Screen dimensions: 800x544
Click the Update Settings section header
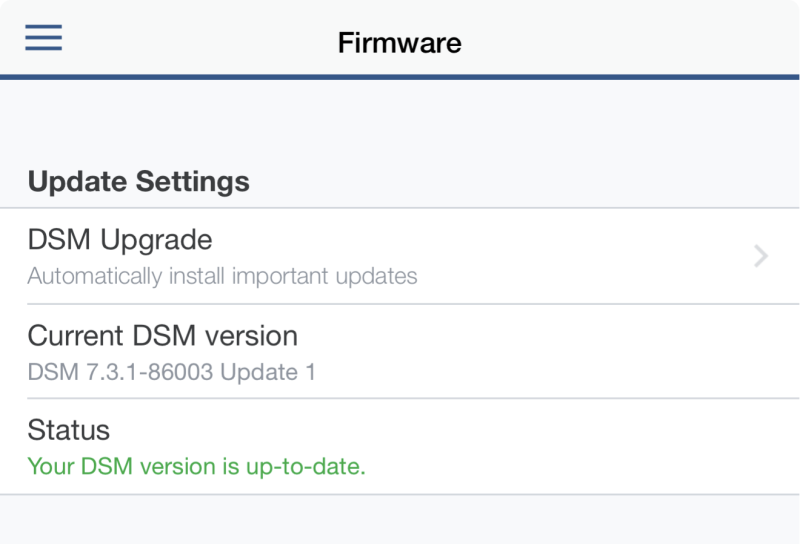[x=138, y=182]
